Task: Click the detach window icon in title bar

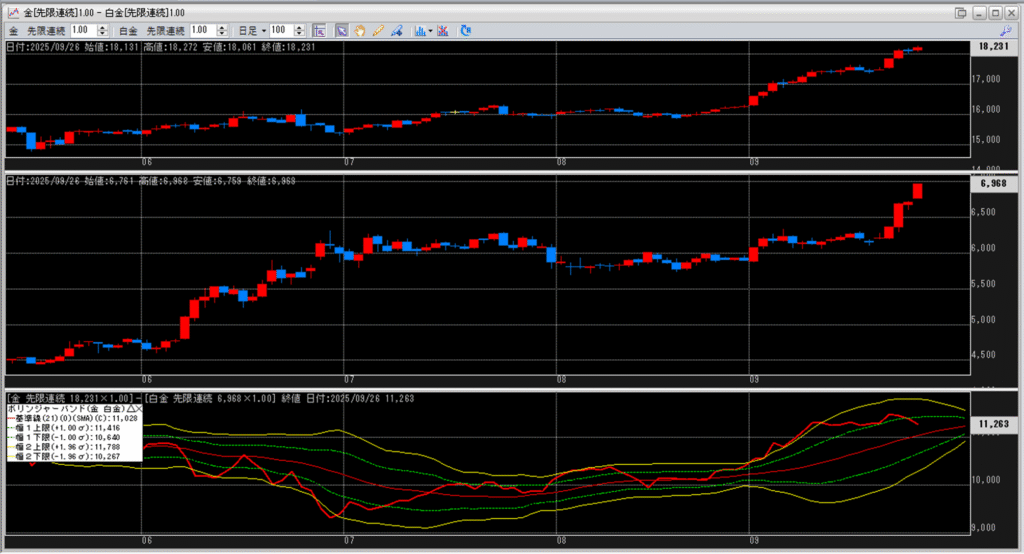Action: pyautogui.click(x=961, y=12)
